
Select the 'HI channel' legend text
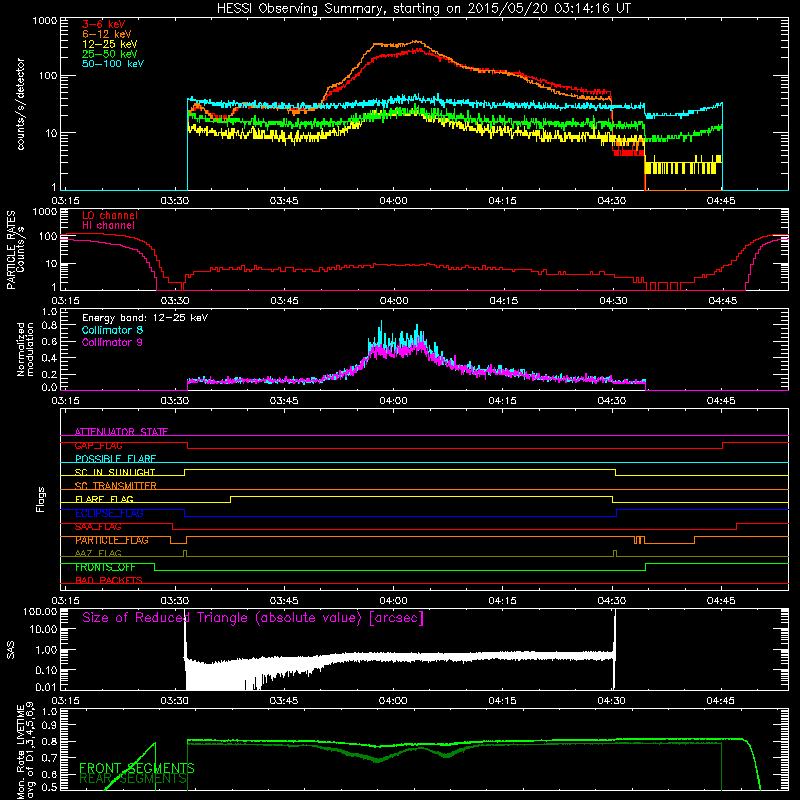(108, 226)
